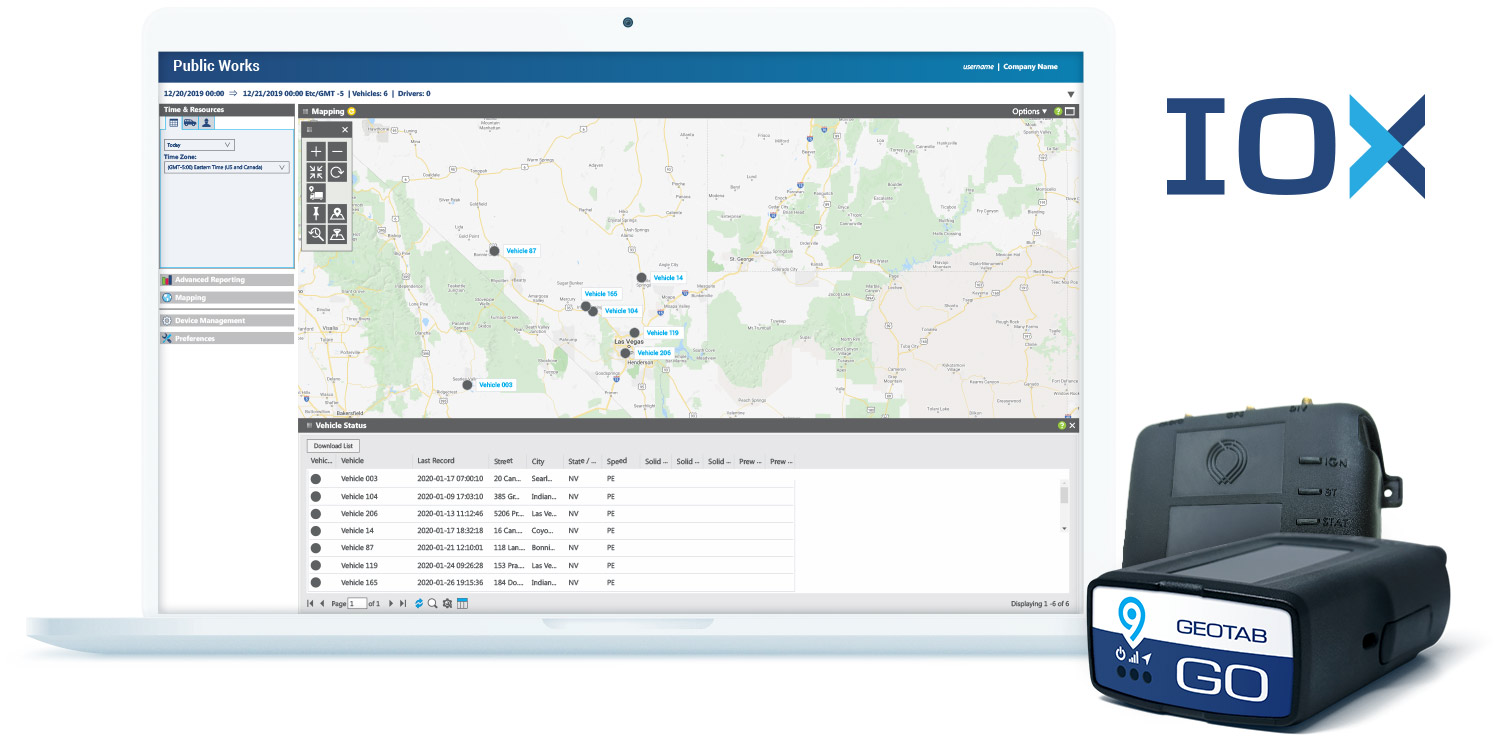
Task: Click Vehicle 14 label on map
Action: [x=668, y=278]
